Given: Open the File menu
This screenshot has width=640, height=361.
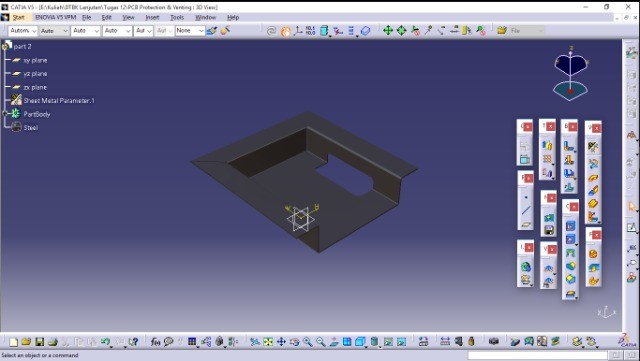Looking at the screenshot, I should tap(87, 18).
